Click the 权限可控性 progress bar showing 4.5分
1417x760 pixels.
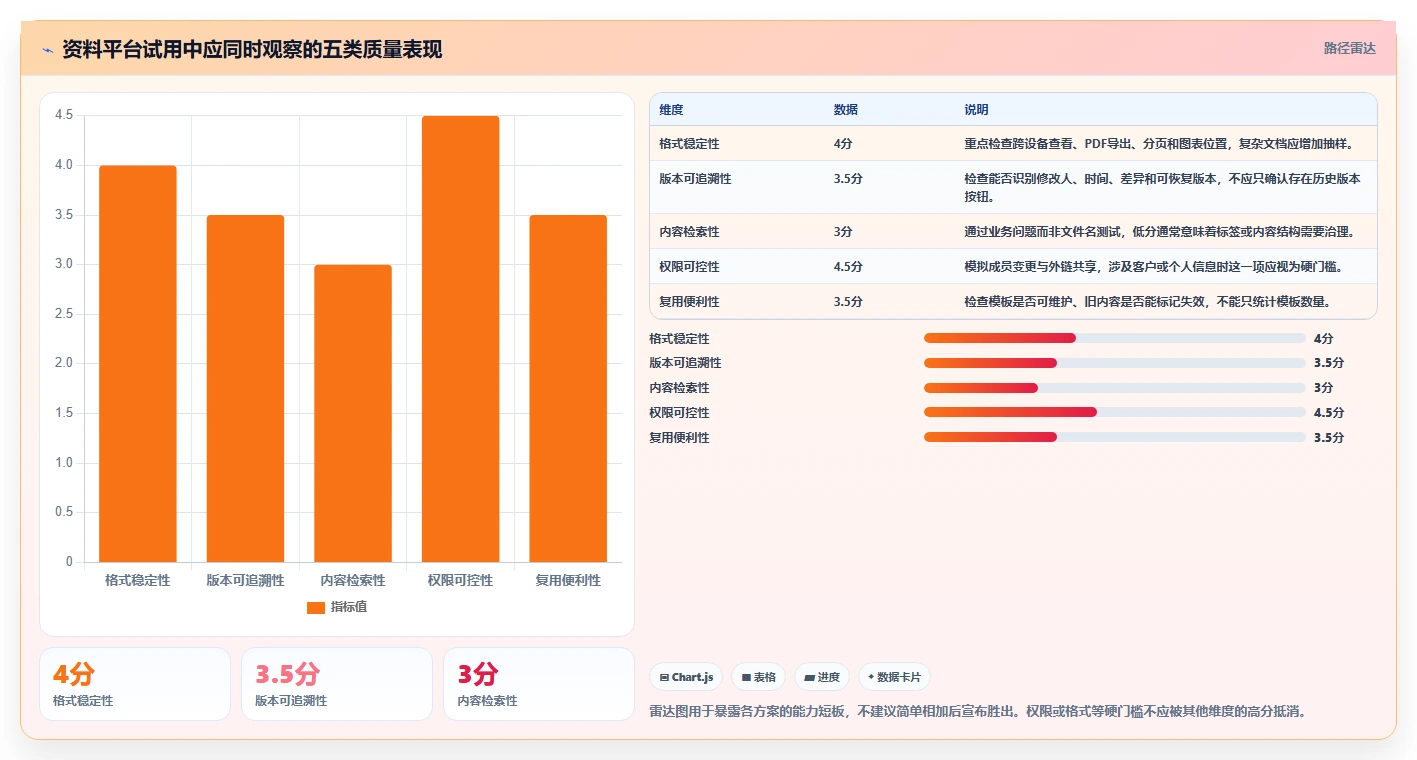pyautogui.click(x=1115, y=412)
